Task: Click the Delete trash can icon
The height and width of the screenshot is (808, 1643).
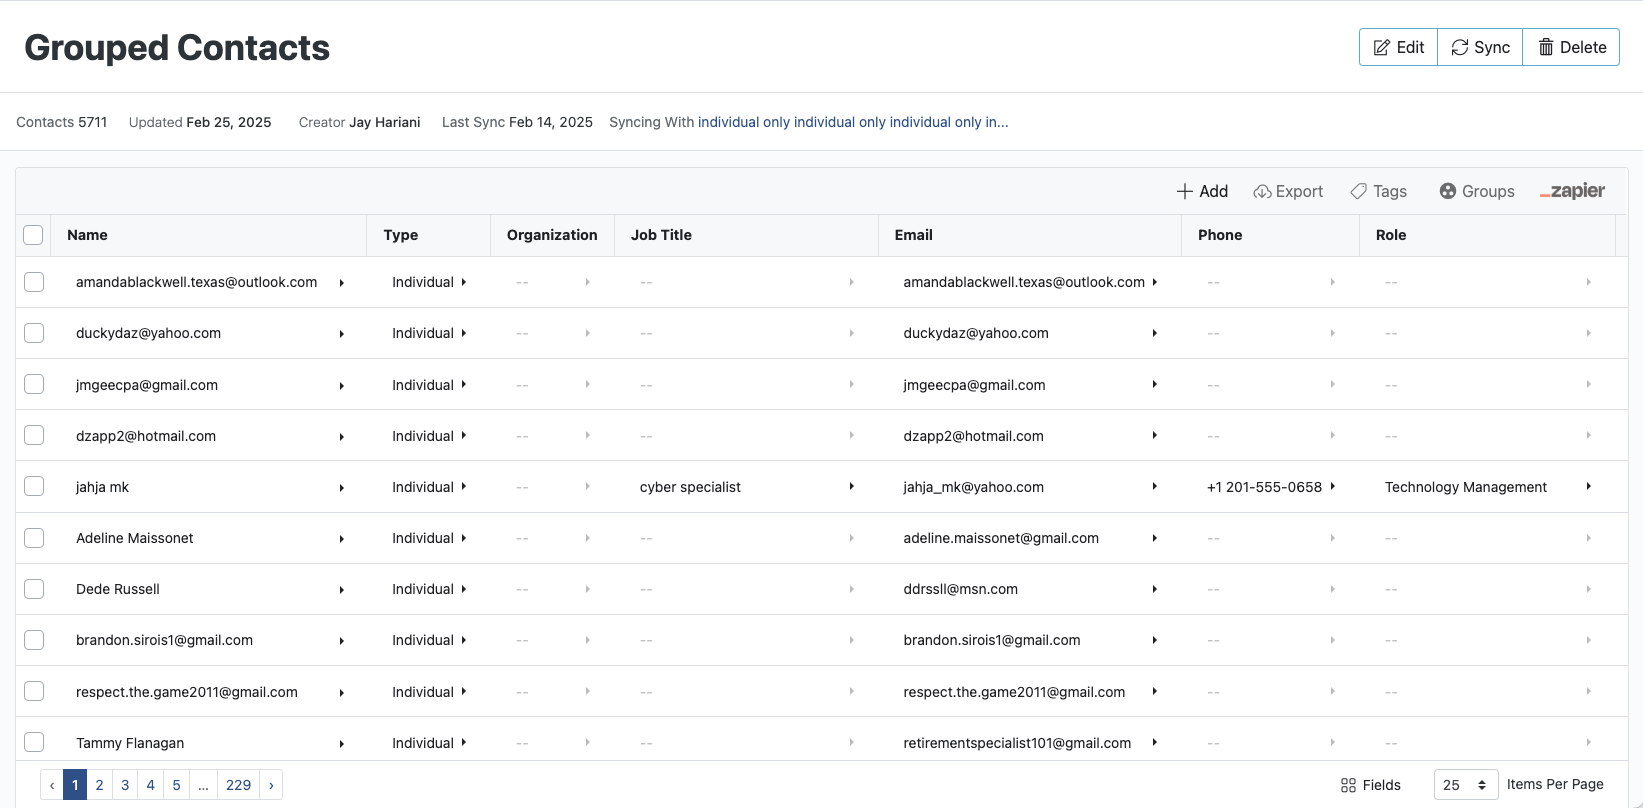Action: (x=1546, y=47)
